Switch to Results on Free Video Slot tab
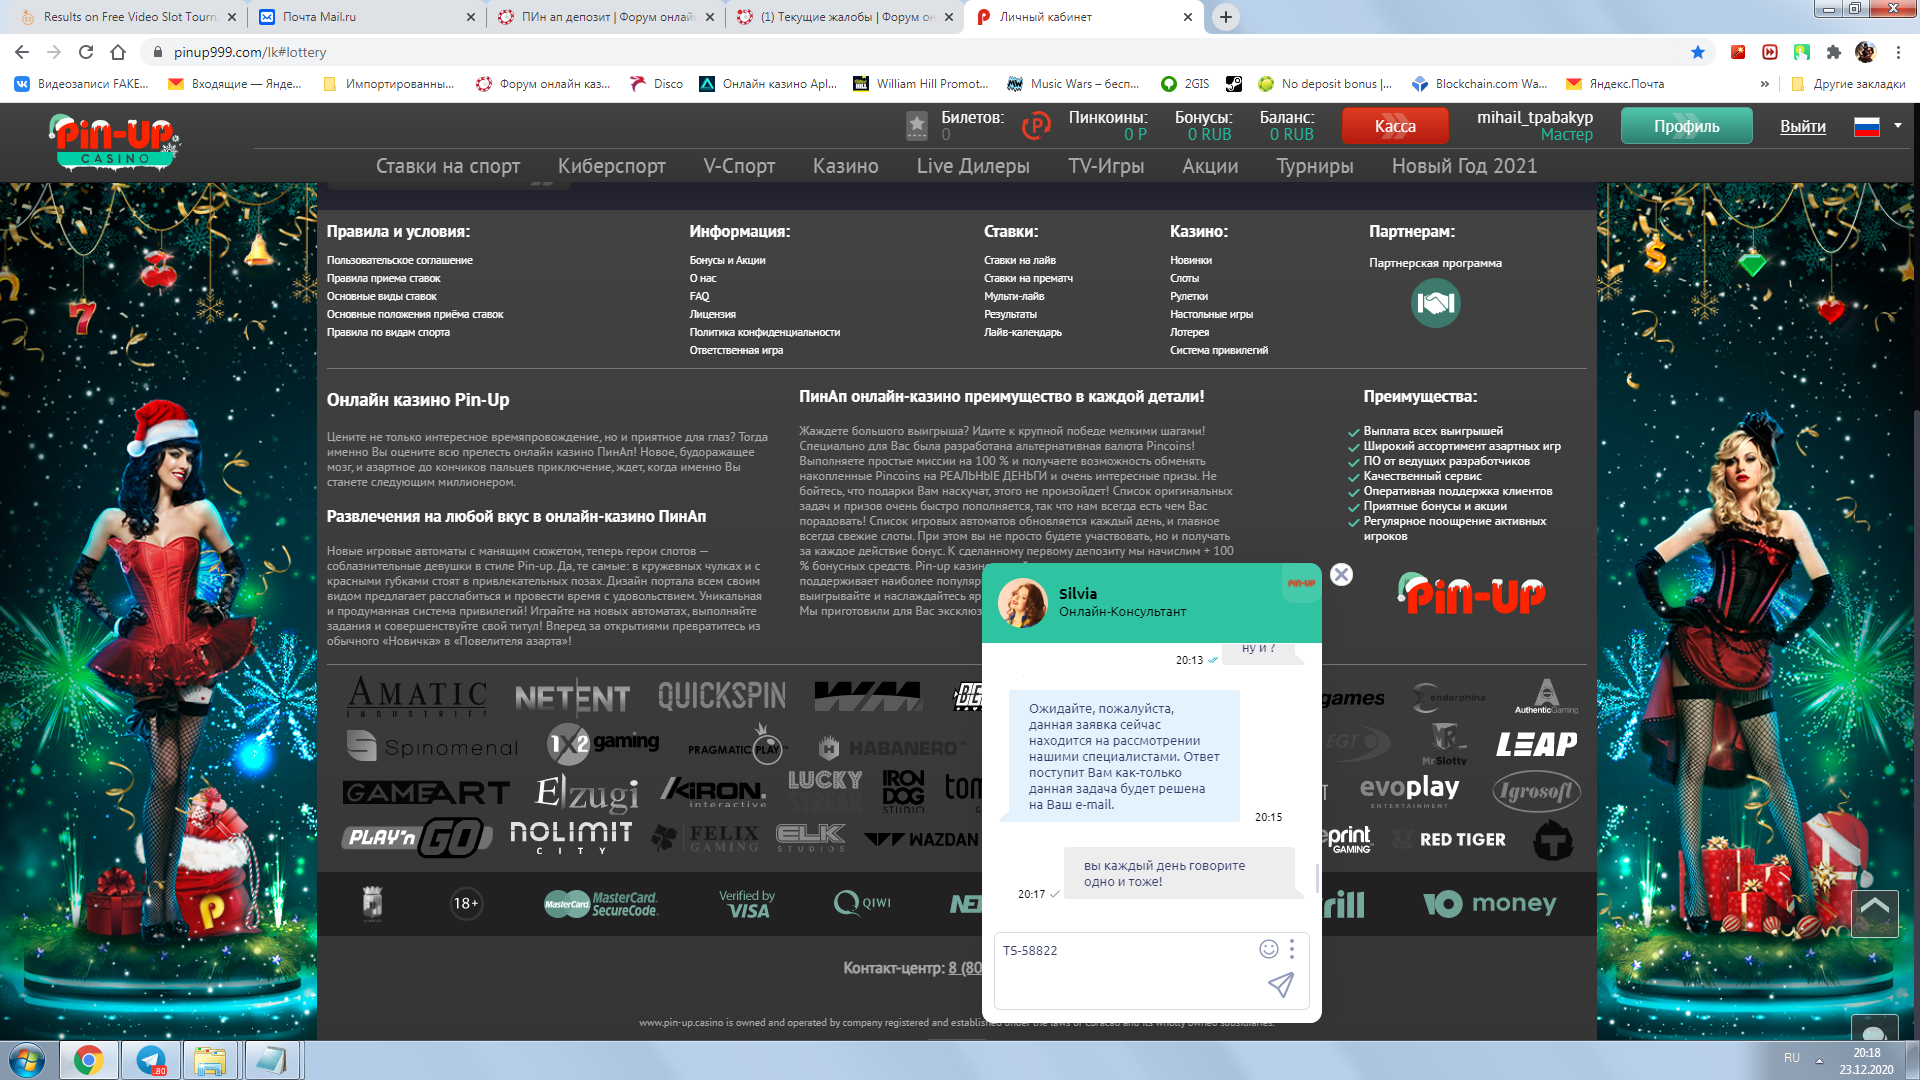The image size is (1920, 1080). pyautogui.click(x=126, y=17)
